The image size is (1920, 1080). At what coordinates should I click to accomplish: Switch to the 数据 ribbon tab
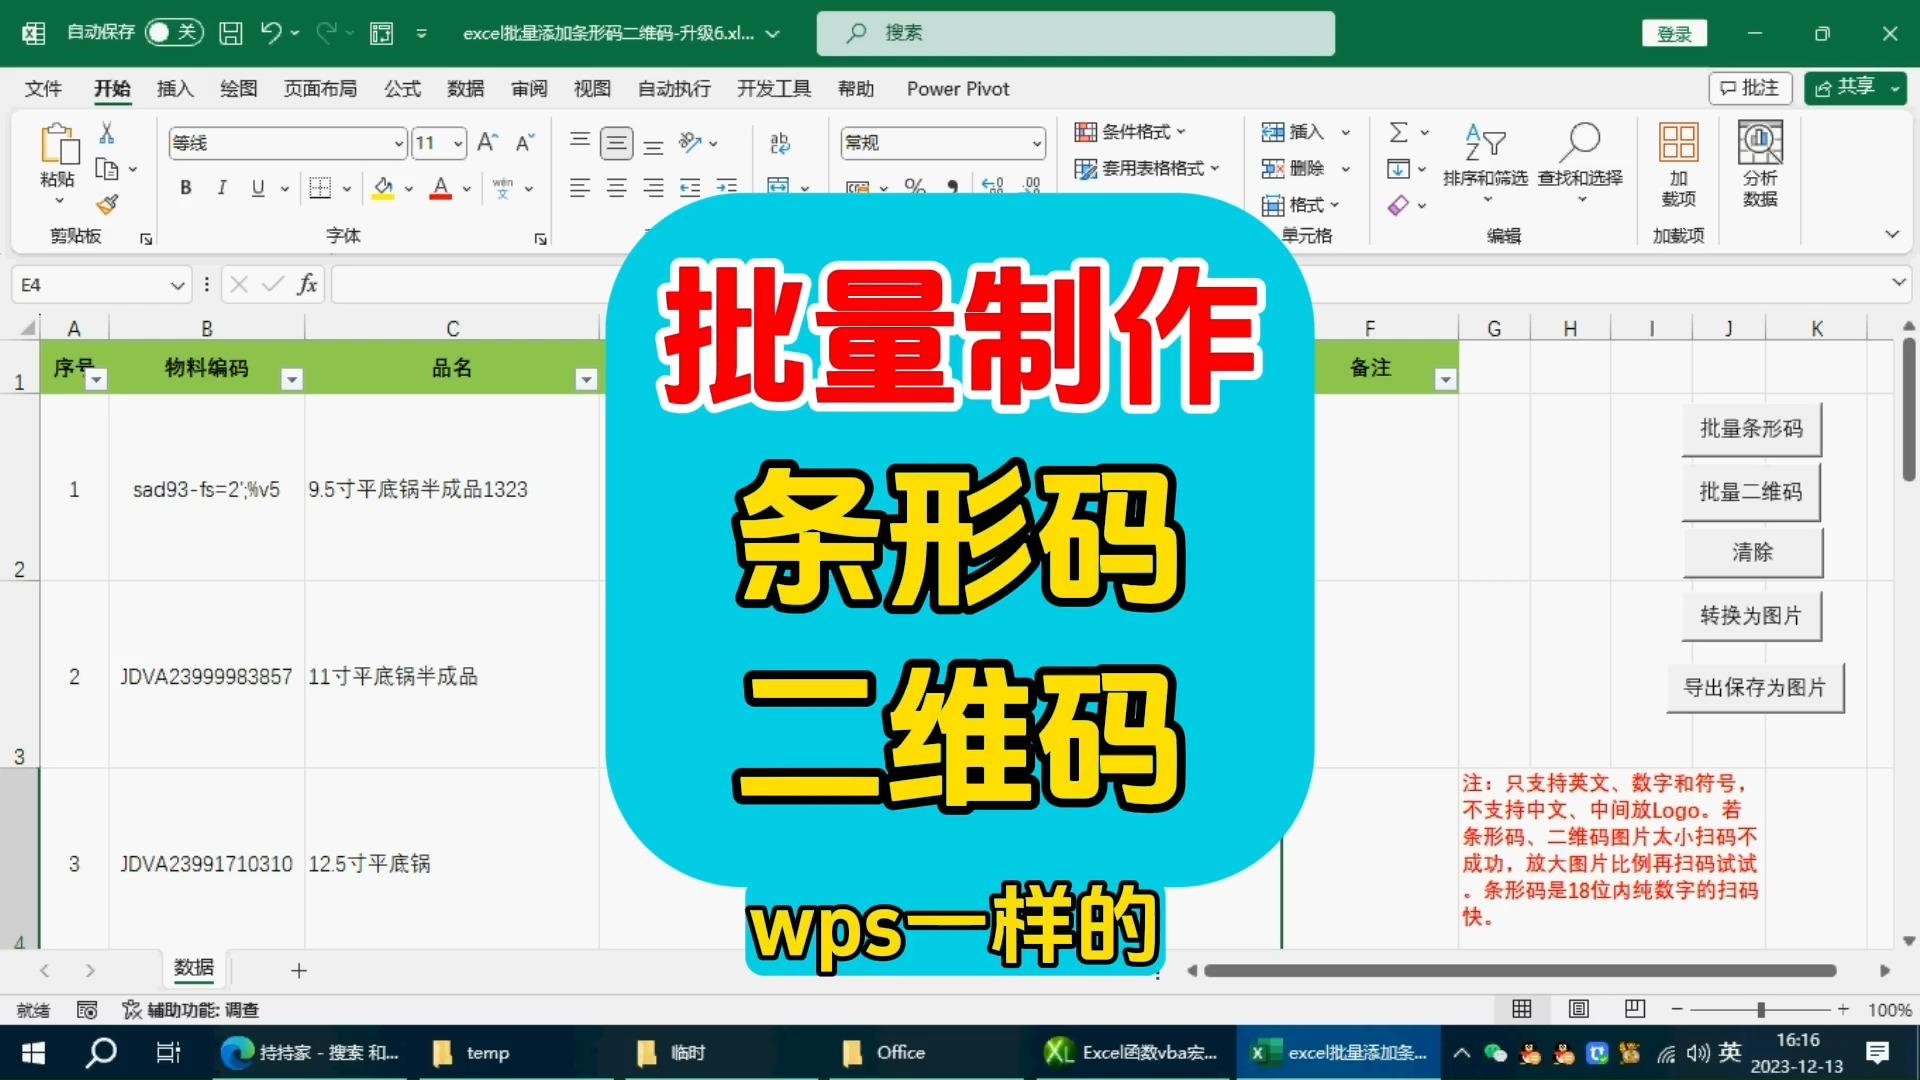[x=465, y=89]
